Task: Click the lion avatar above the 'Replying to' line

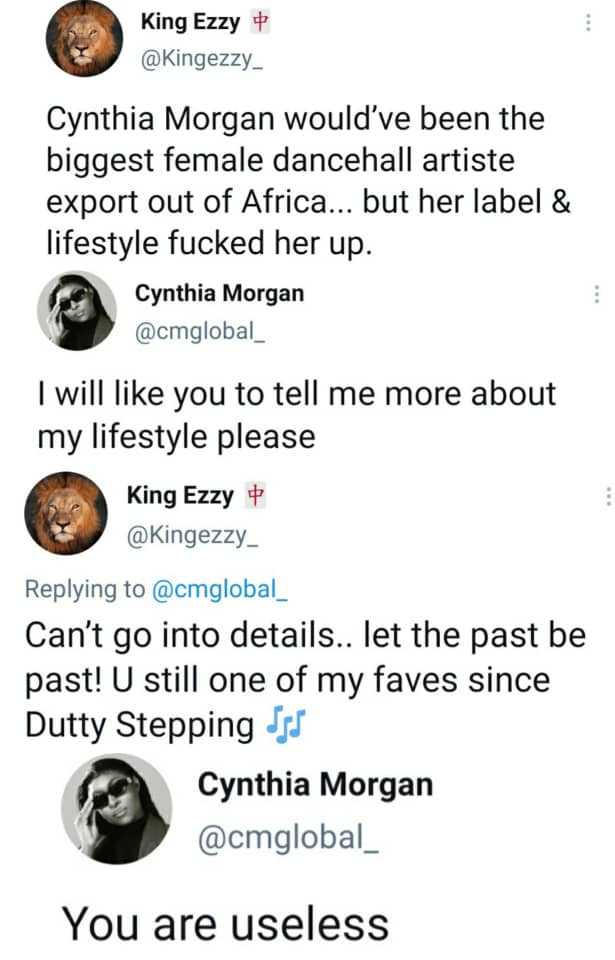Action: point(69,513)
